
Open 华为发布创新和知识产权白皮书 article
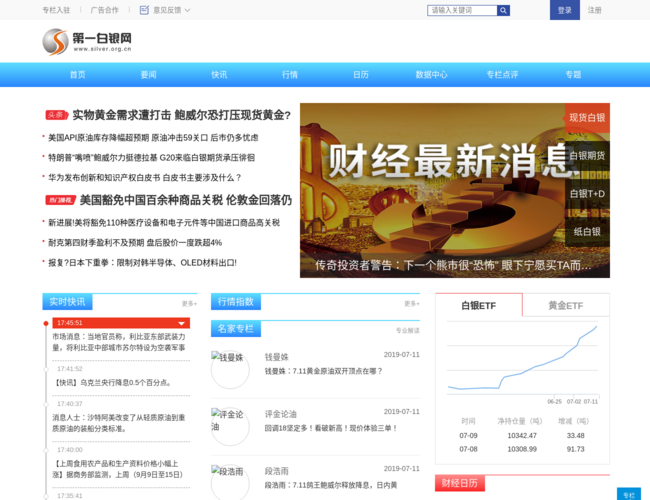coord(144,177)
